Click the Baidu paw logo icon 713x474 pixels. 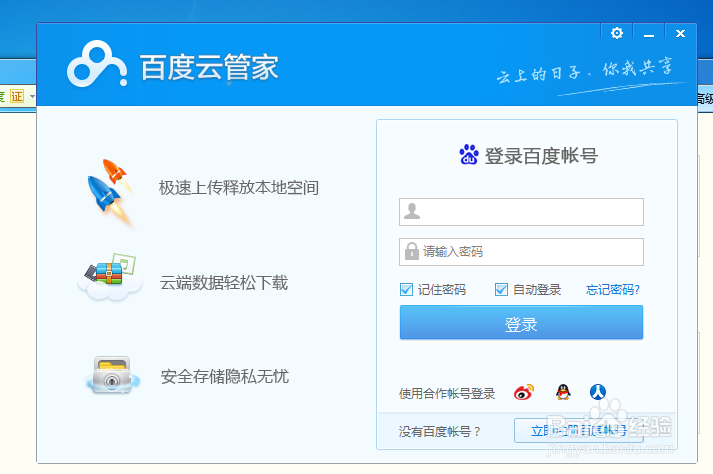coord(469,155)
